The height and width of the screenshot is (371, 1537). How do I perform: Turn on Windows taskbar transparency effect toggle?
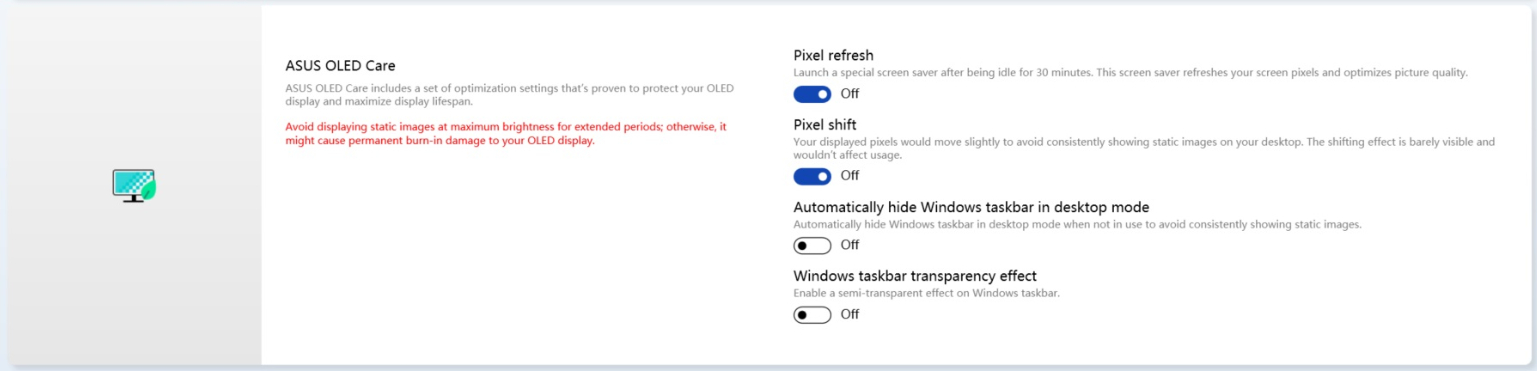pyautogui.click(x=812, y=314)
